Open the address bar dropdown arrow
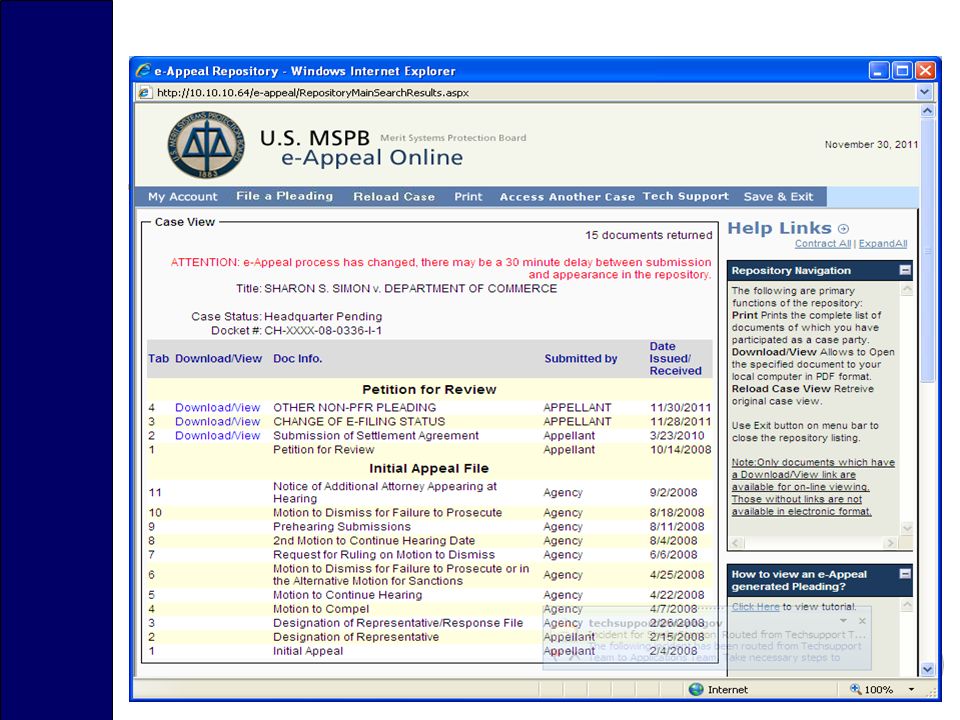 pyautogui.click(x=924, y=92)
